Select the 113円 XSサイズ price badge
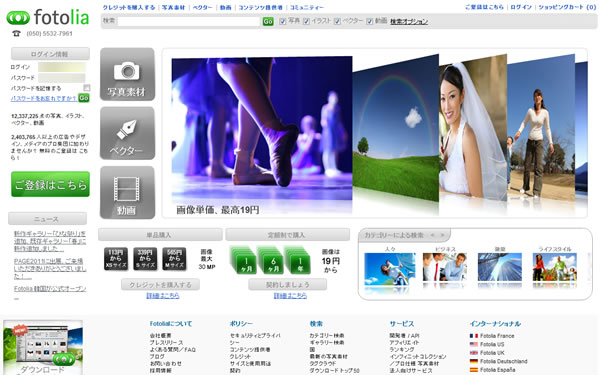Viewport: 600px width, 375px height. point(116,259)
